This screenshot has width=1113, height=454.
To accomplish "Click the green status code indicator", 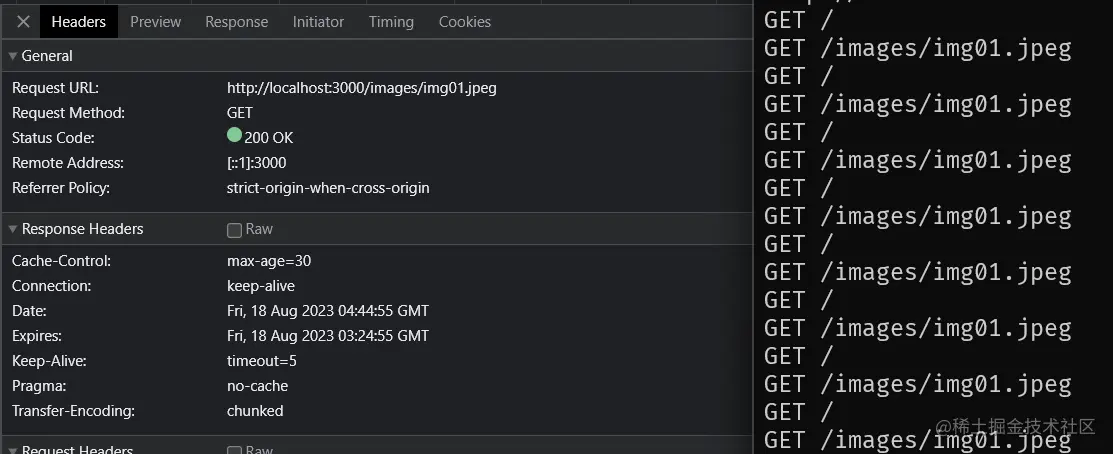I will 234,136.
